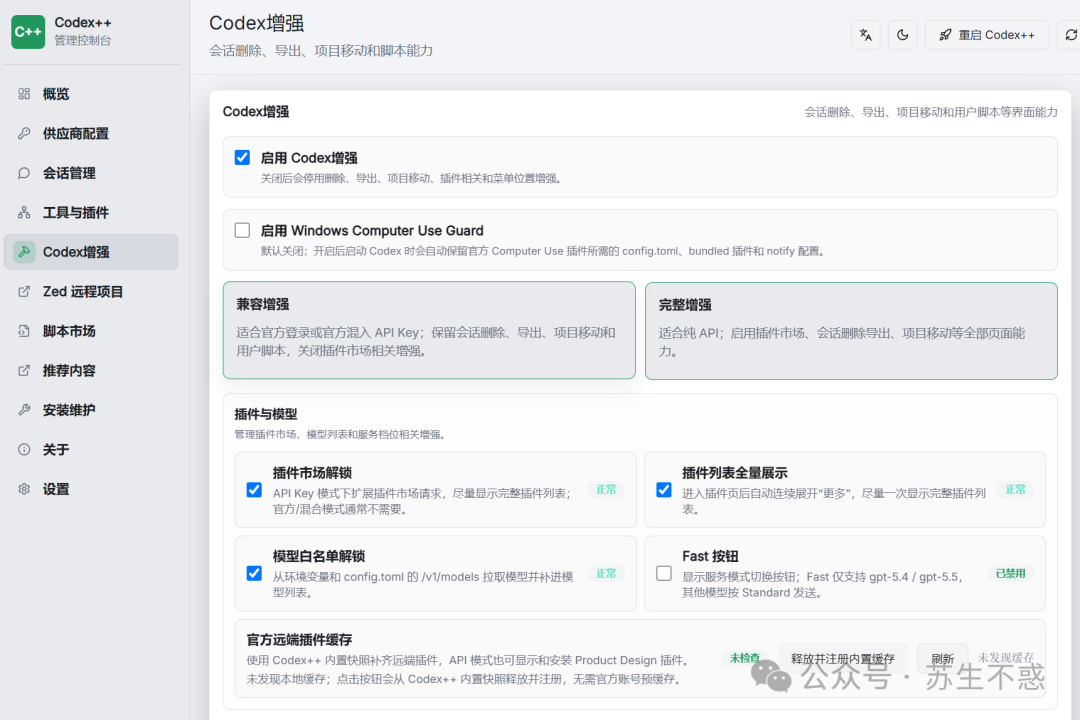Screen dimensions: 1080x720
Task: Click the chat bubble icon beside 会话管理
Action: pyautogui.click(x=24, y=173)
